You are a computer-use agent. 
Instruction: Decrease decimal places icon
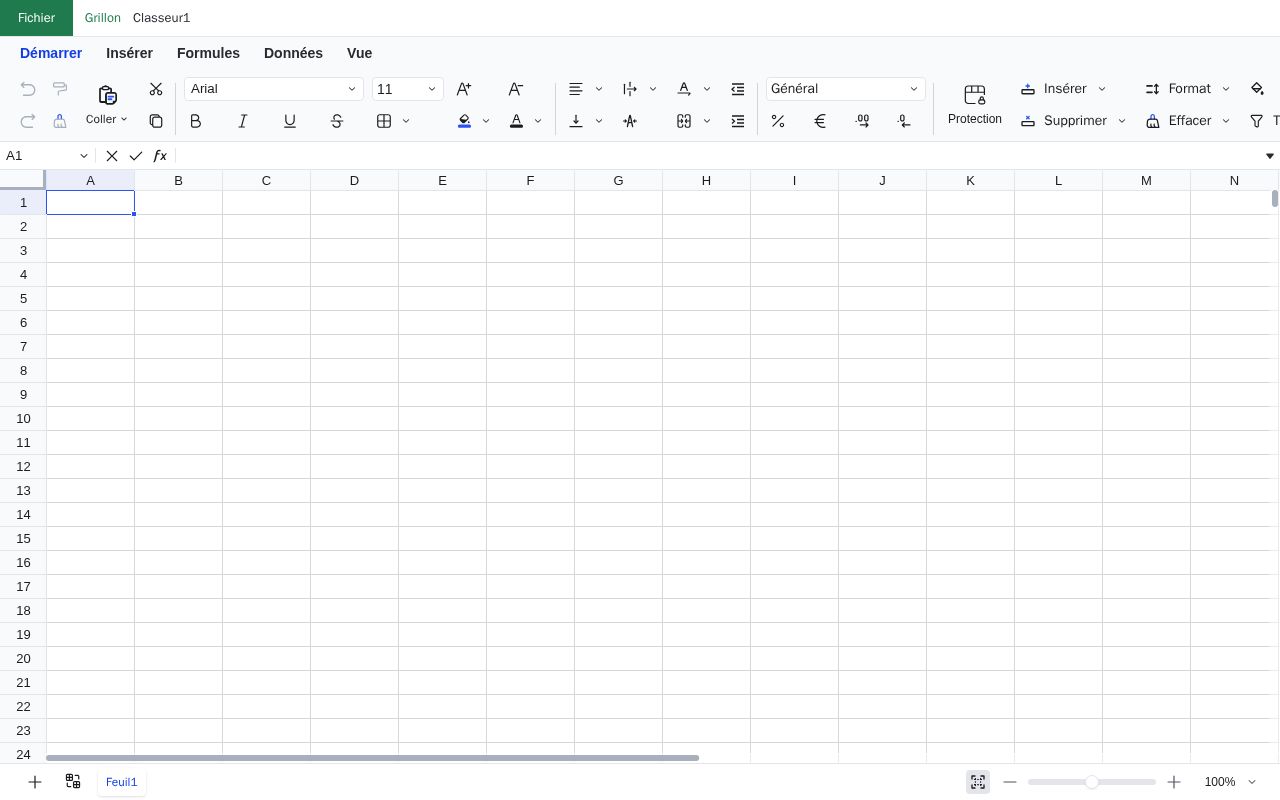(x=905, y=121)
